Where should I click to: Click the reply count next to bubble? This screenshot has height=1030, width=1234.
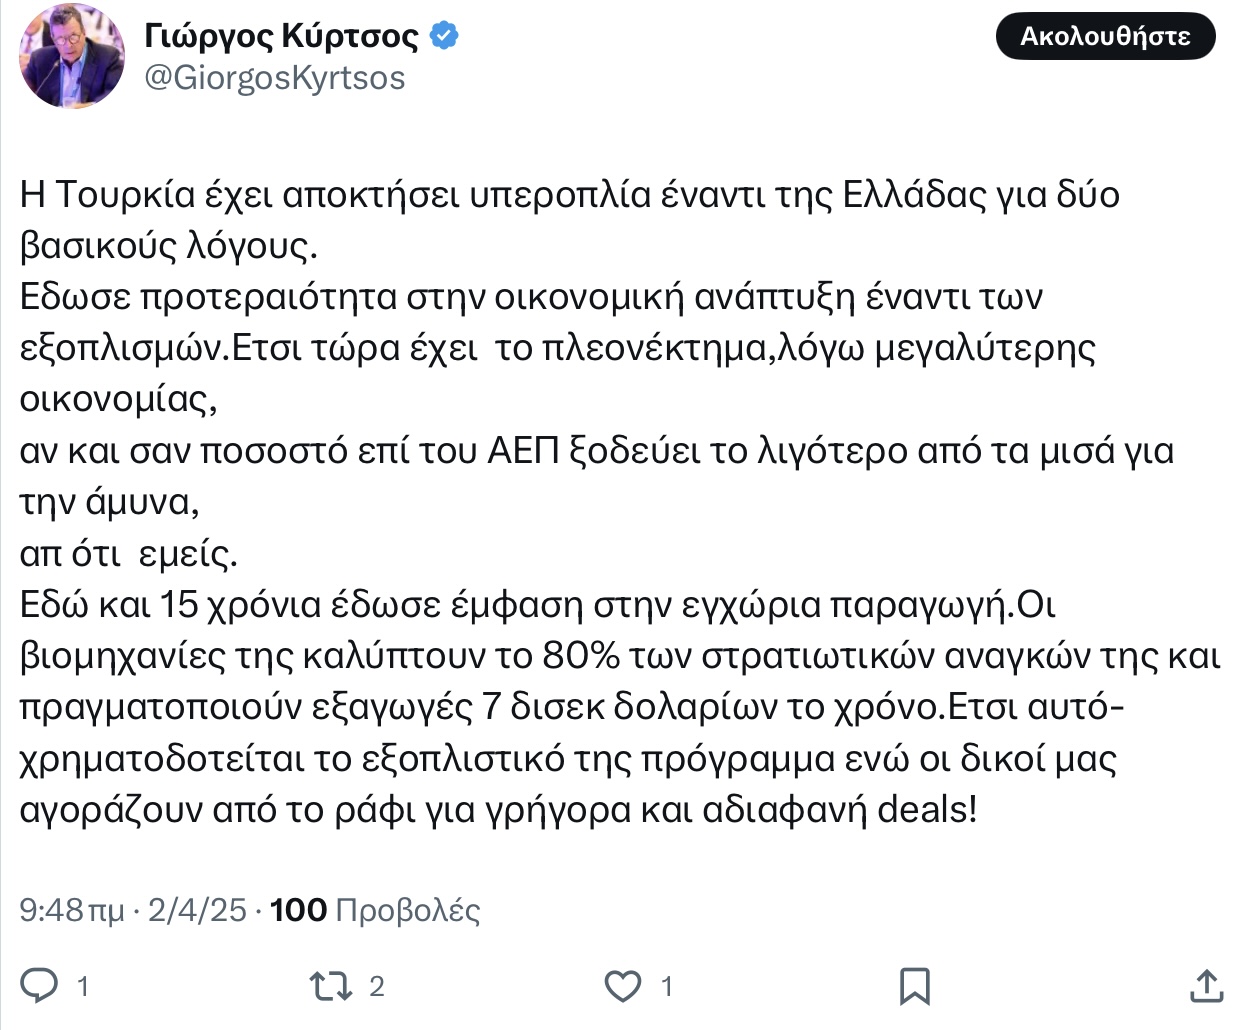click(83, 987)
